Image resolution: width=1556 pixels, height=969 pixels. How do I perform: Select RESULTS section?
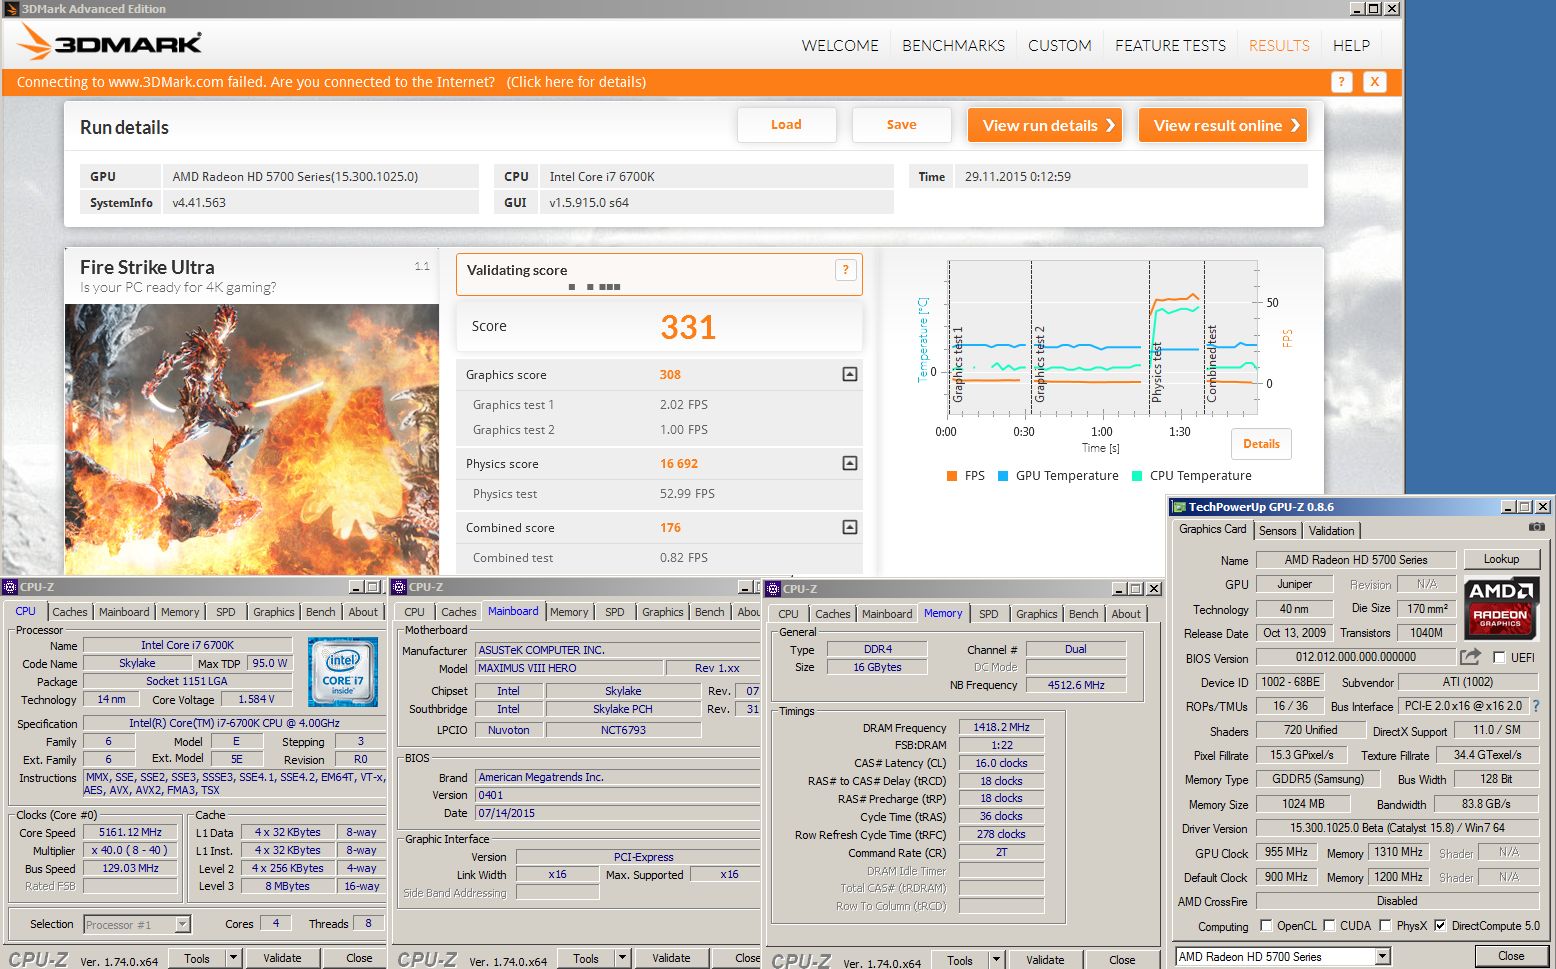[1279, 46]
